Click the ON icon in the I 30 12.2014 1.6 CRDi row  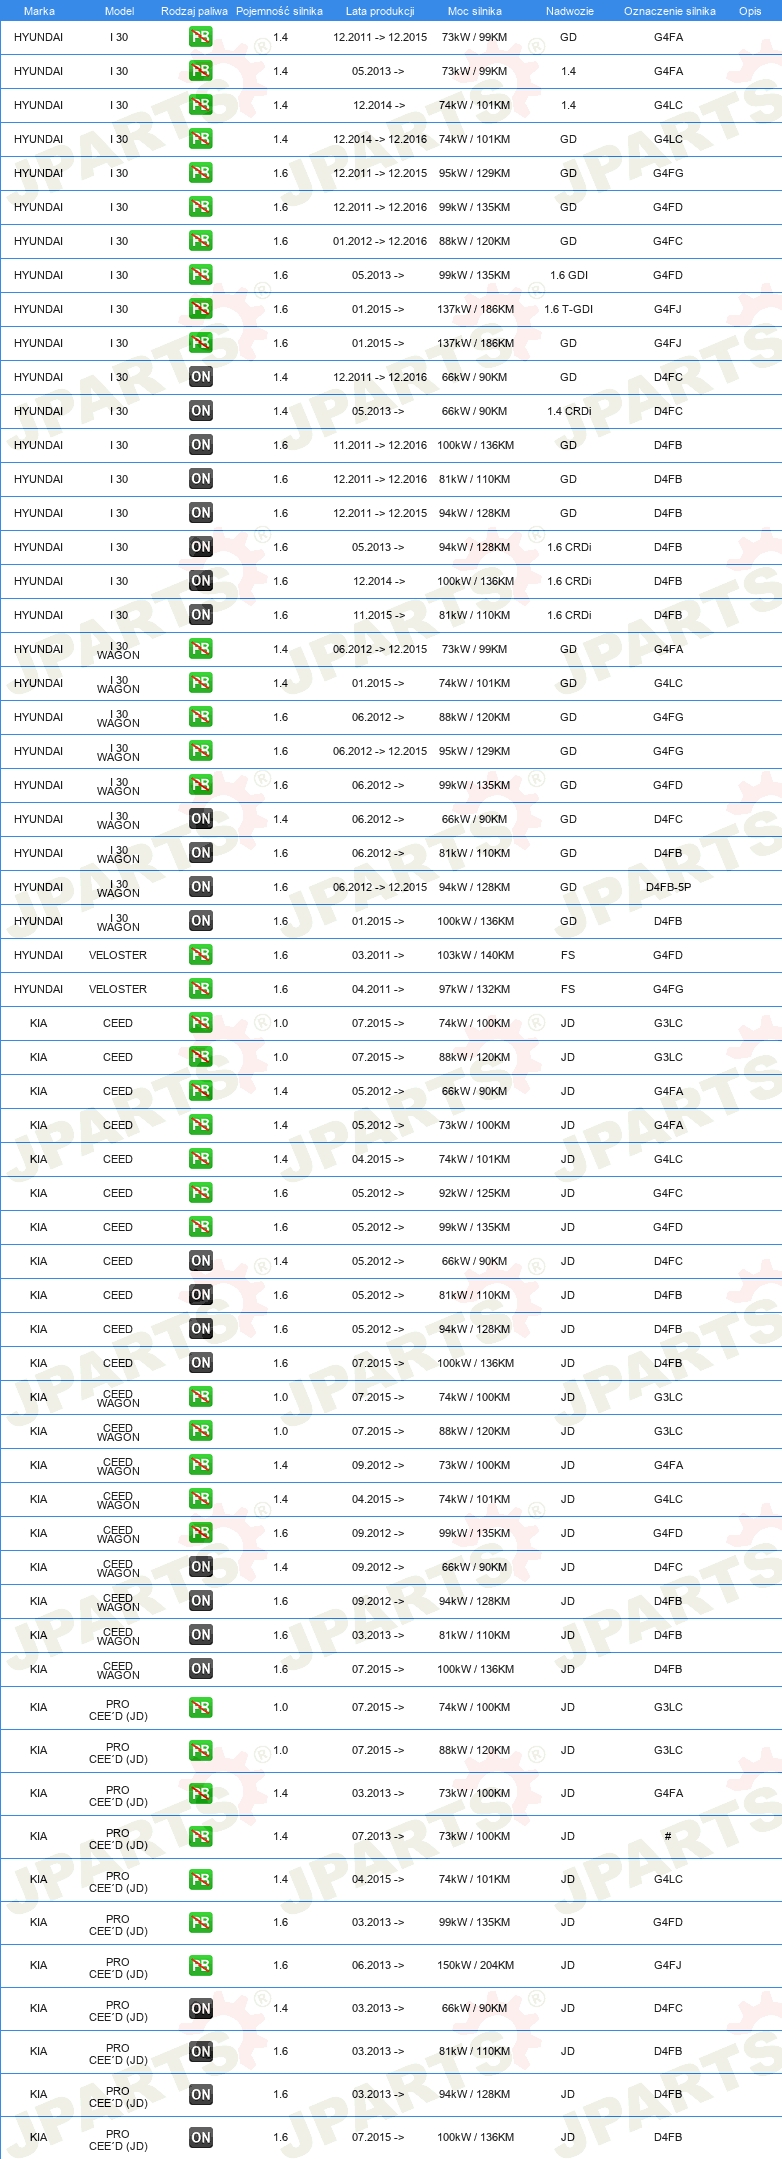(201, 581)
